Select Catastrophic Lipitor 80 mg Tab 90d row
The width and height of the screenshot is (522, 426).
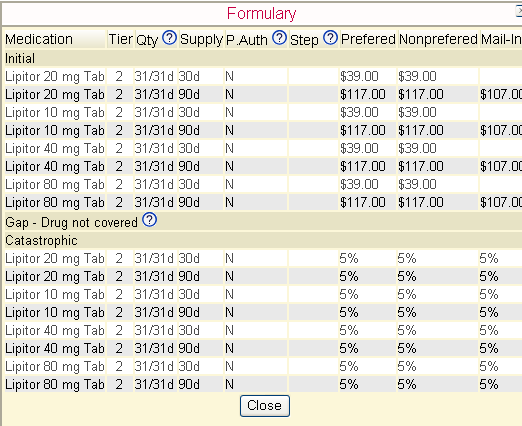tap(263, 384)
